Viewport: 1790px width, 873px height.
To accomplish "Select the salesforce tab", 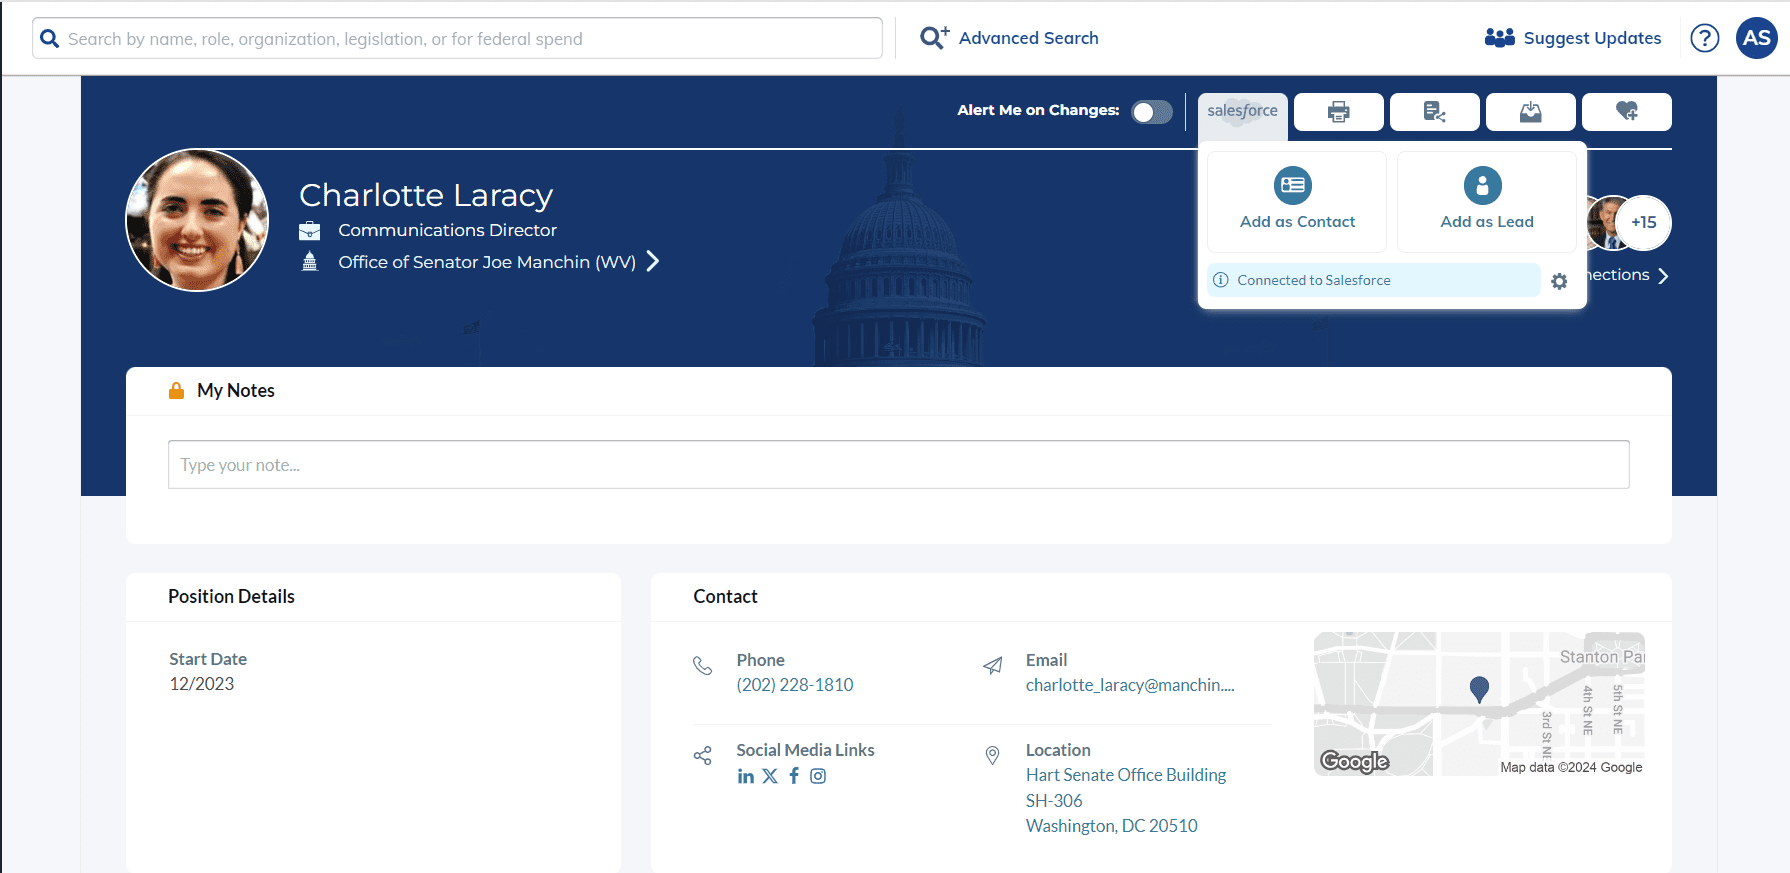I will pyautogui.click(x=1242, y=112).
